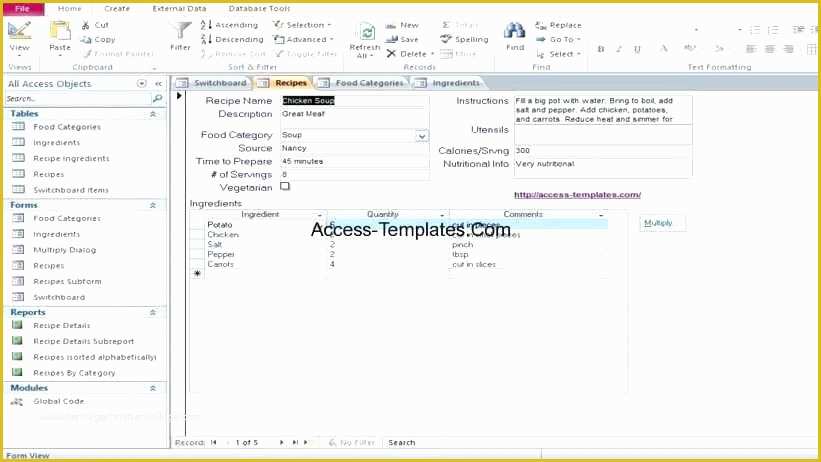Open the Quantity column dropdown arrow
This screenshot has height=462, width=821.
pyautogui.click(x=442, y=215)
